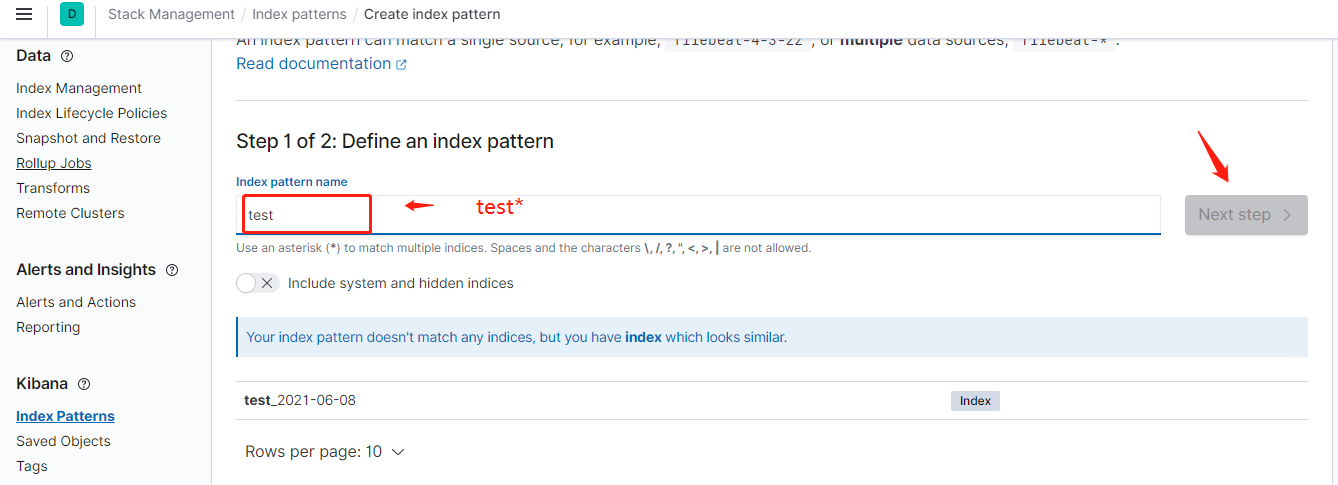Open the hamburger navigation menu

24,14
